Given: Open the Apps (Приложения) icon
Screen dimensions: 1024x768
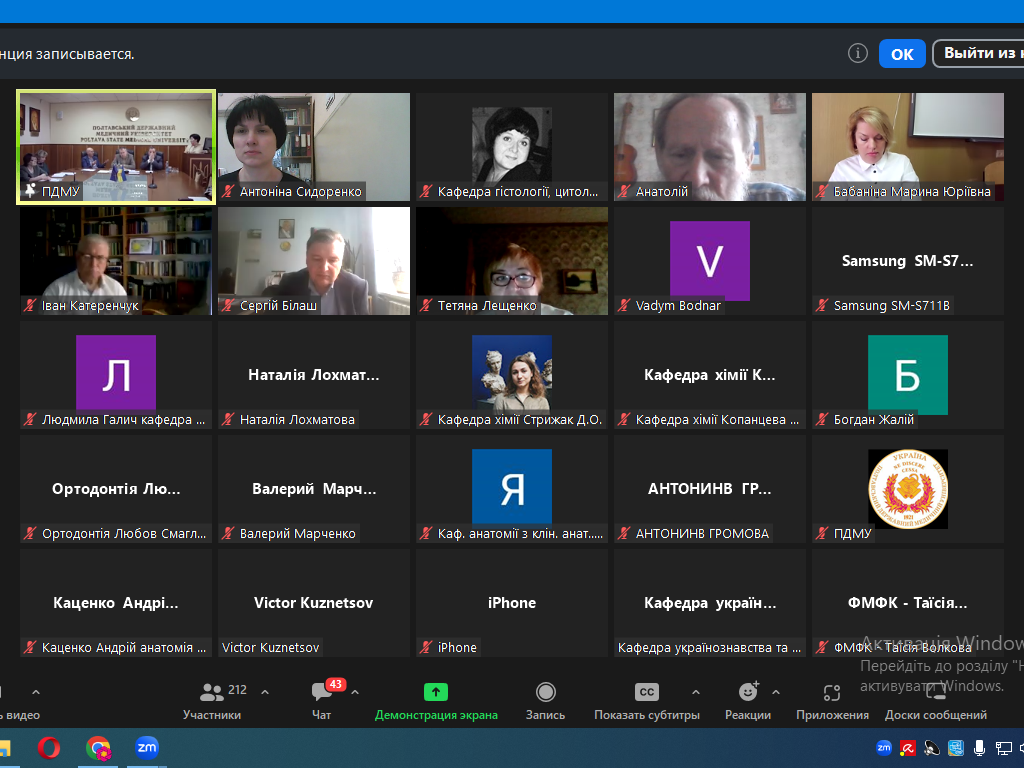Looking at the screenshot, I should click(x=832, y=692).
